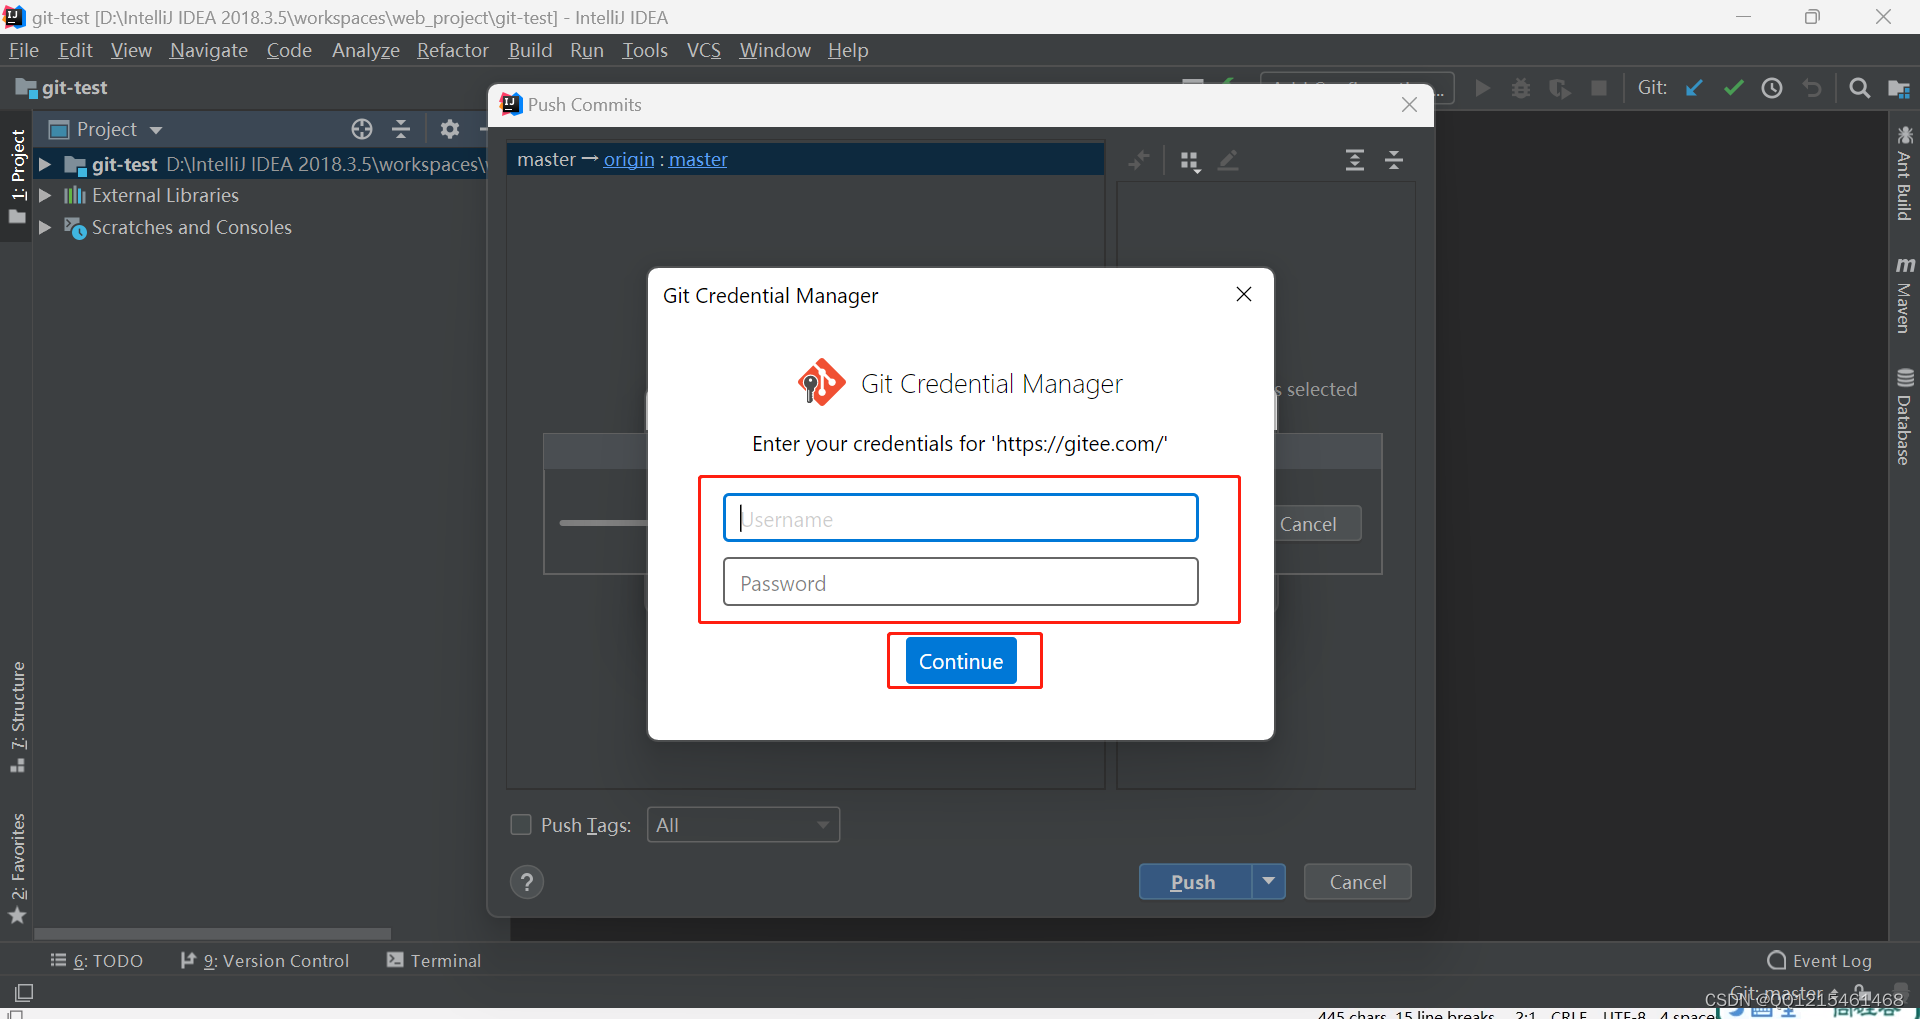Open the VCS menu
Screen dimensions: 1920x1019
704,50
